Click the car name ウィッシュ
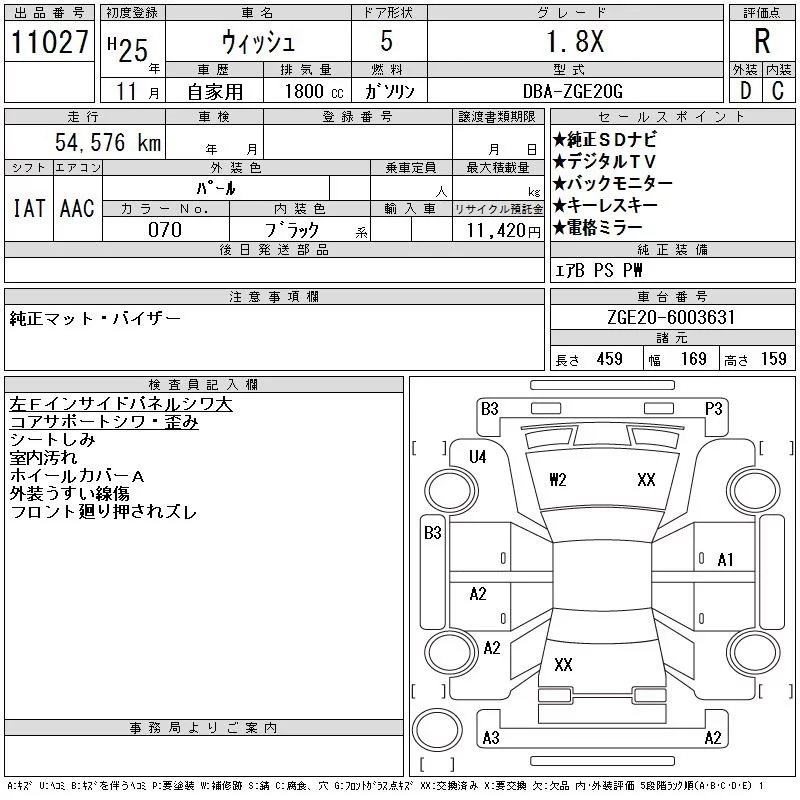Image resolution: width=800 pixels, height=800 pixels. pos(258,42)
